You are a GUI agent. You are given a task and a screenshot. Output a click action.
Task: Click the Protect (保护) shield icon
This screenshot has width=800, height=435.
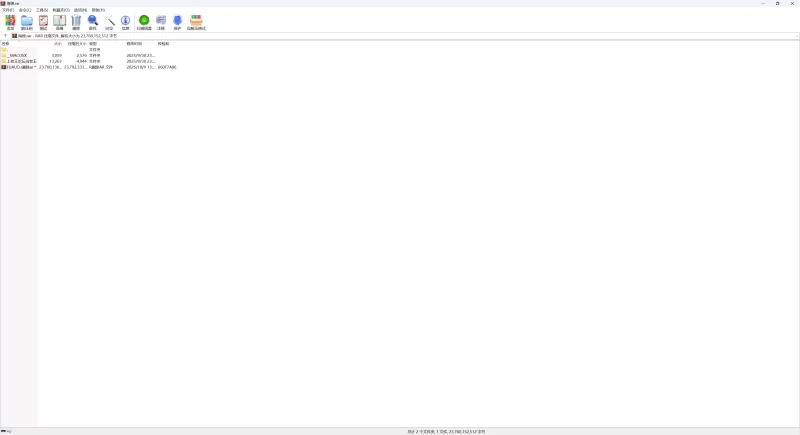tap(177, 21)
